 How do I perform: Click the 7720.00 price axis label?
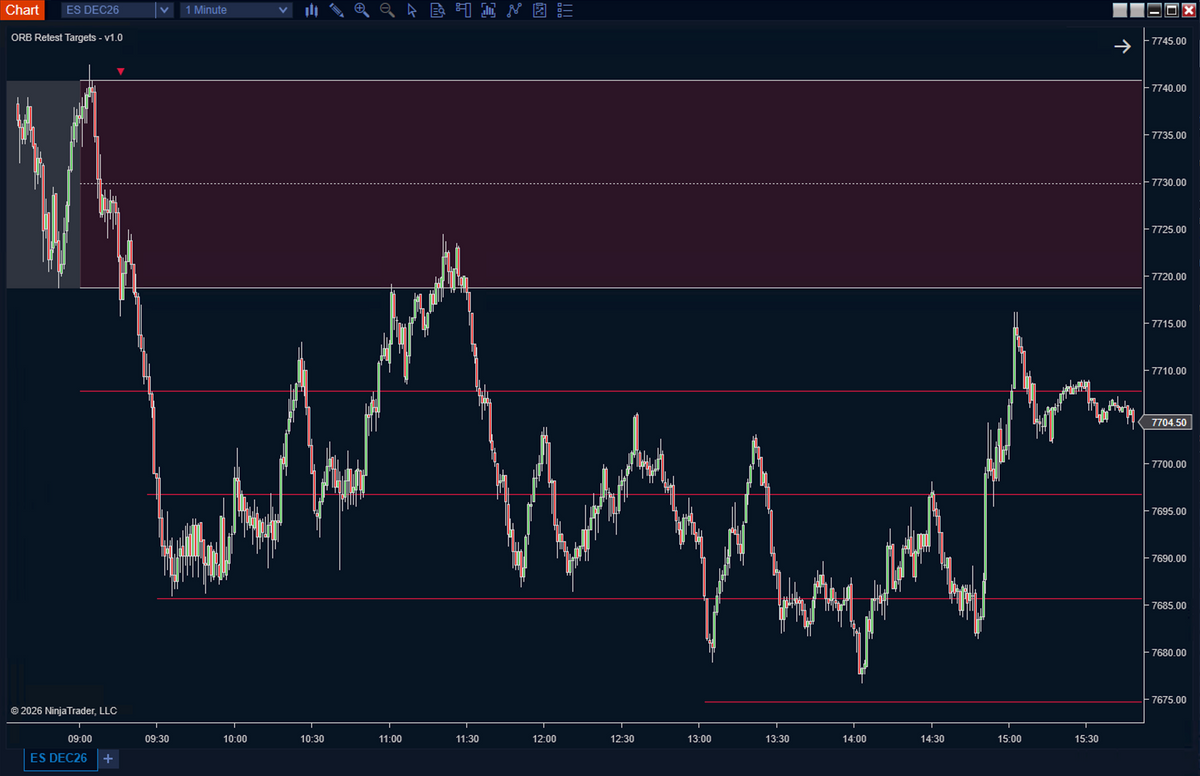pyautogui.click(x=1168, y=277)
